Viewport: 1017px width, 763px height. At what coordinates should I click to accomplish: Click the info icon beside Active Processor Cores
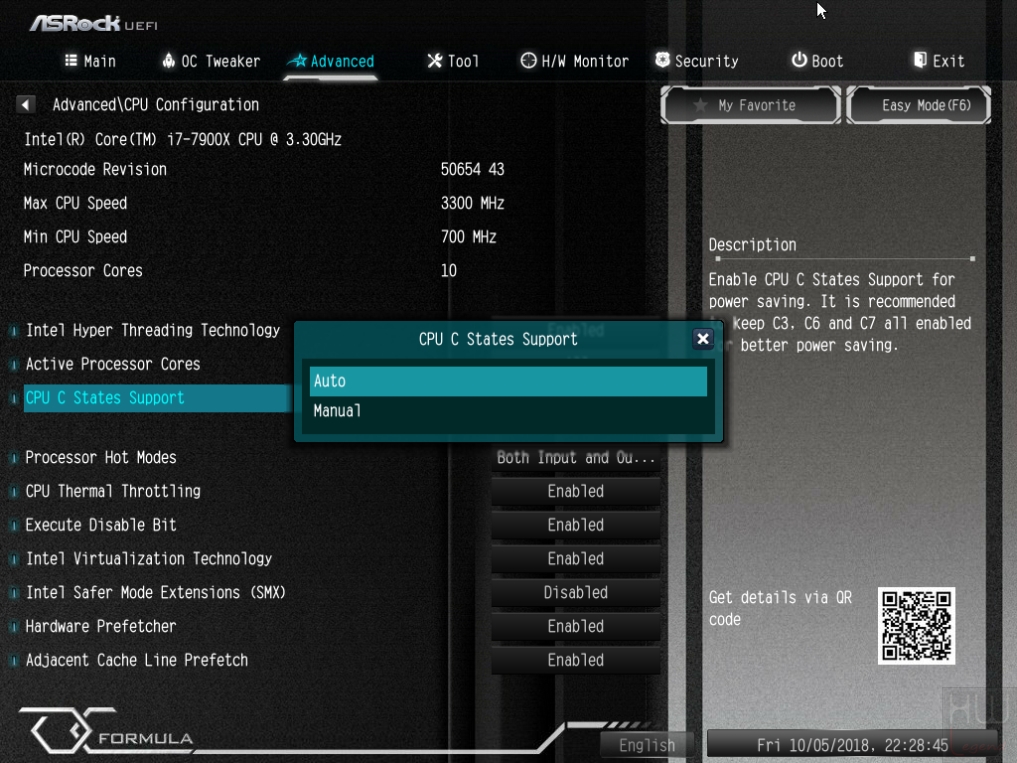click(x=13, y=365)
